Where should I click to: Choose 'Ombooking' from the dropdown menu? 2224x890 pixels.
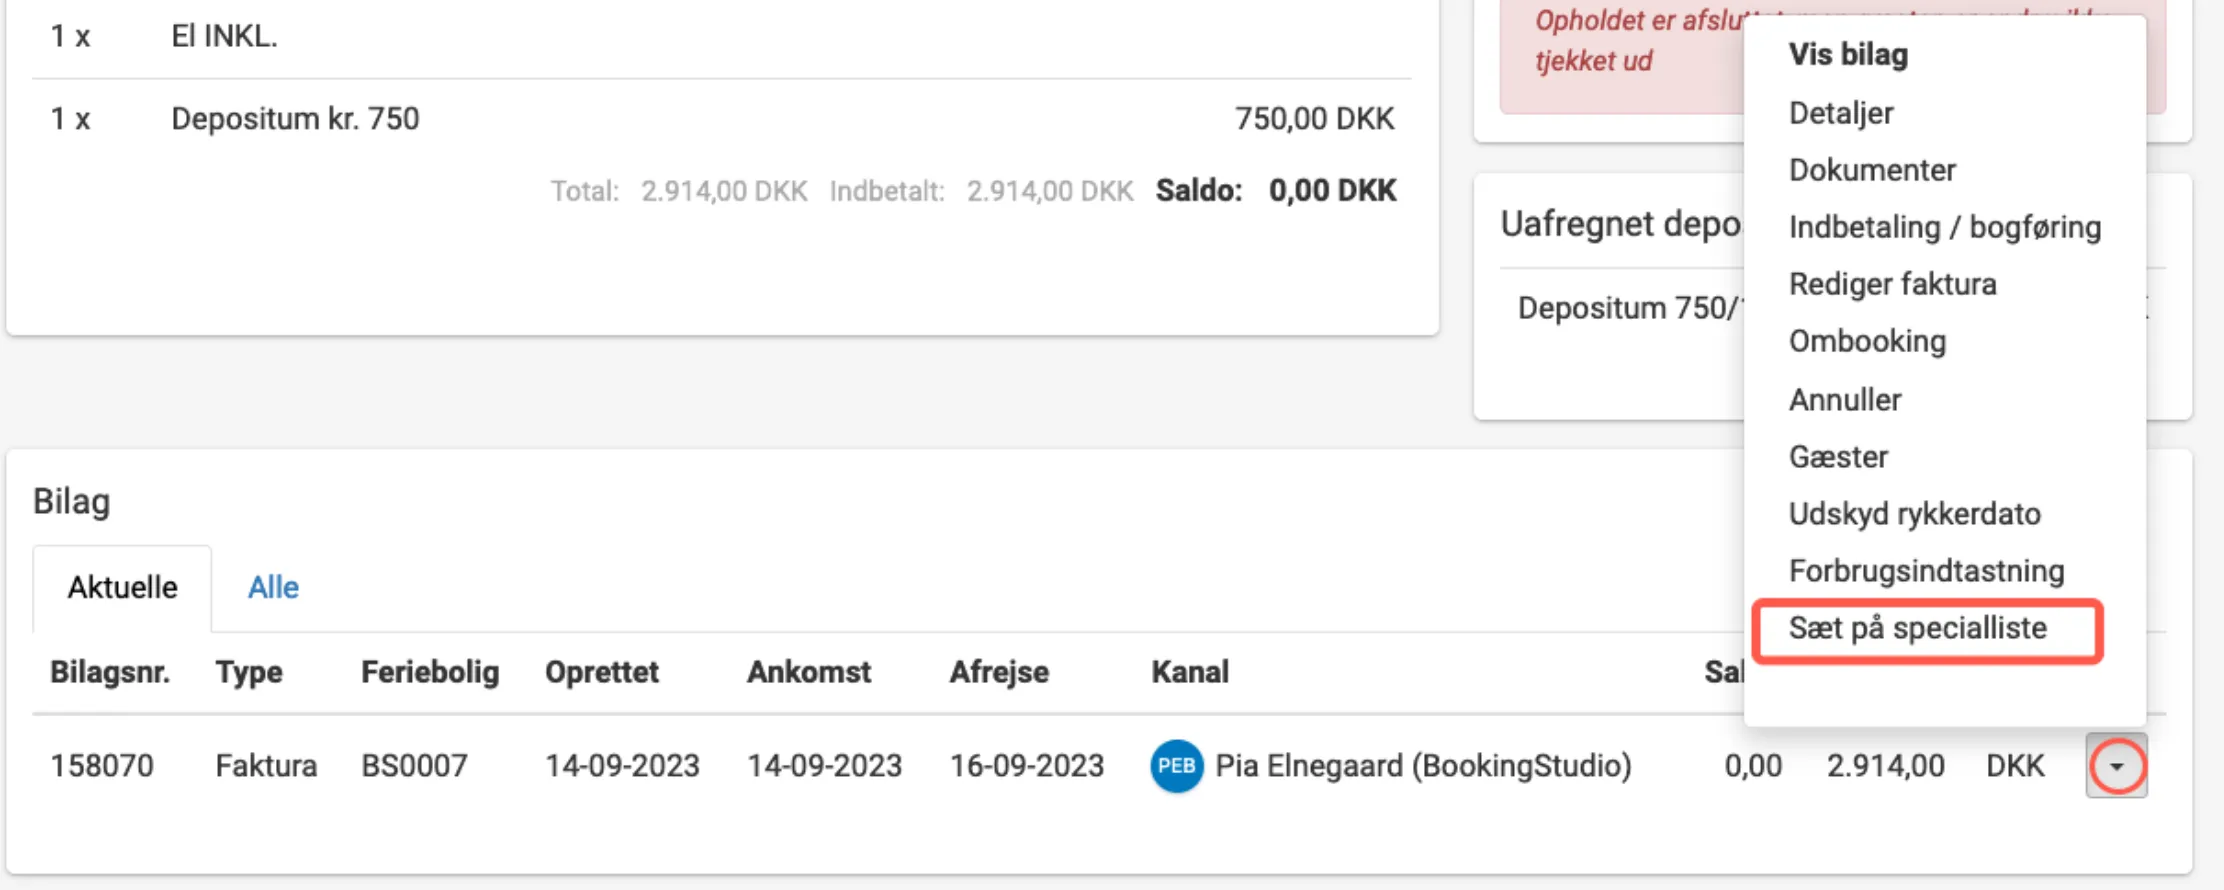tap(1867, 341)
